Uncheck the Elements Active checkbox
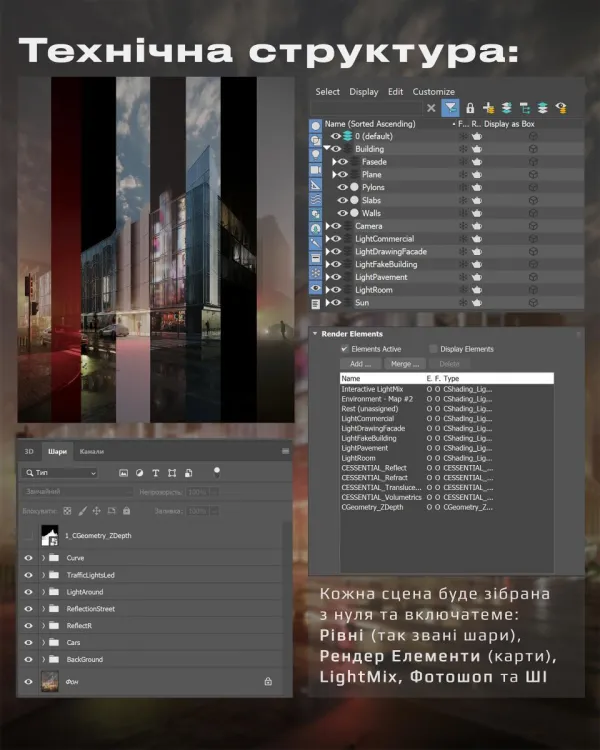 (x=345, y=349)
